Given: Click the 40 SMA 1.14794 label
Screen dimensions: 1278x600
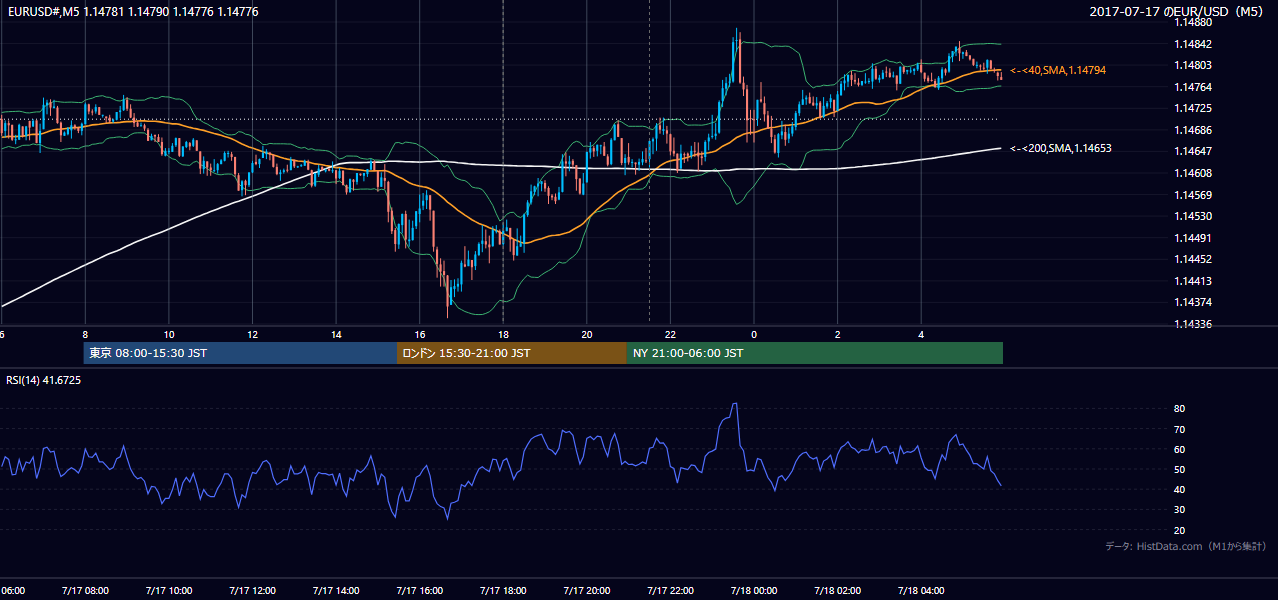Looking at the screenshot, I should [1058, 71].
